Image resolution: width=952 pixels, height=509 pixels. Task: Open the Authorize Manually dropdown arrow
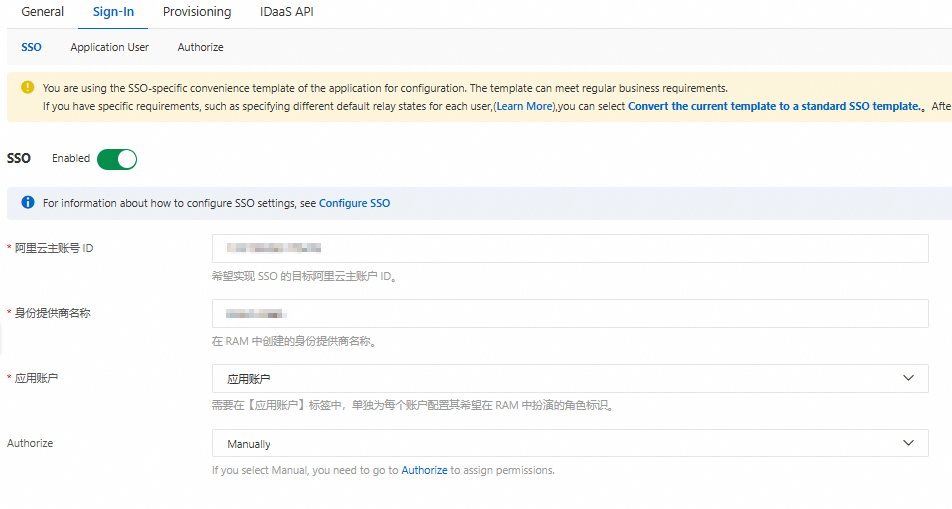(x=908, y=443)
